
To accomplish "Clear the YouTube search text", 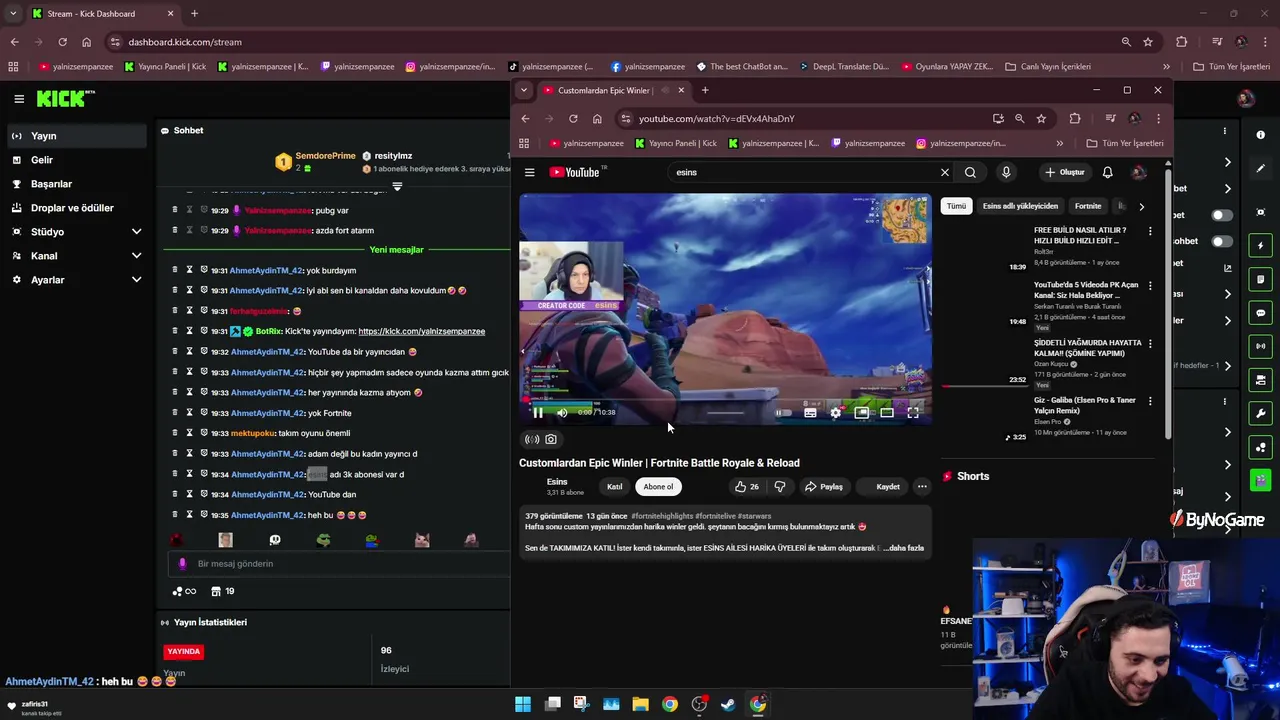I will click(x=944, y=172).
